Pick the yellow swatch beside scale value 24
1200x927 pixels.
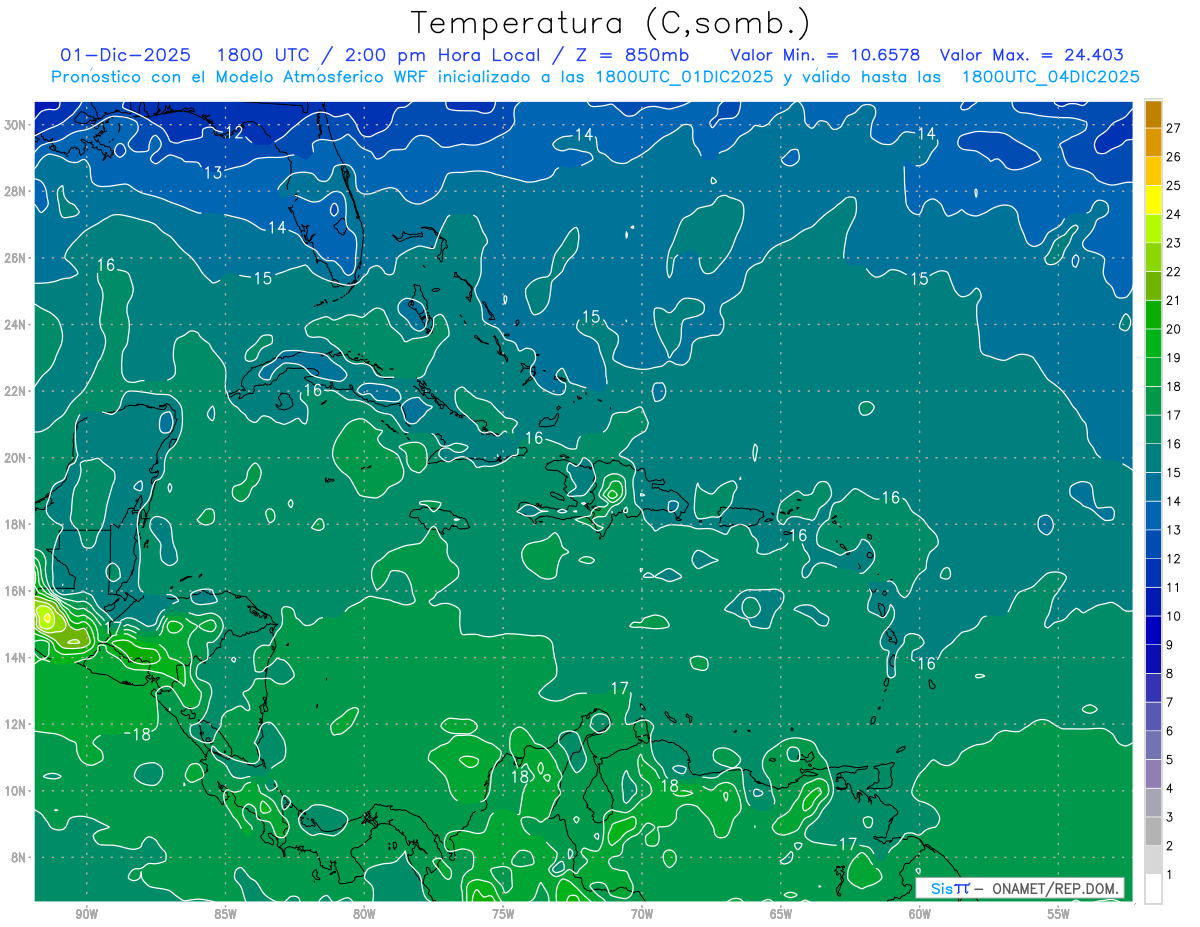coord(1153,199)
